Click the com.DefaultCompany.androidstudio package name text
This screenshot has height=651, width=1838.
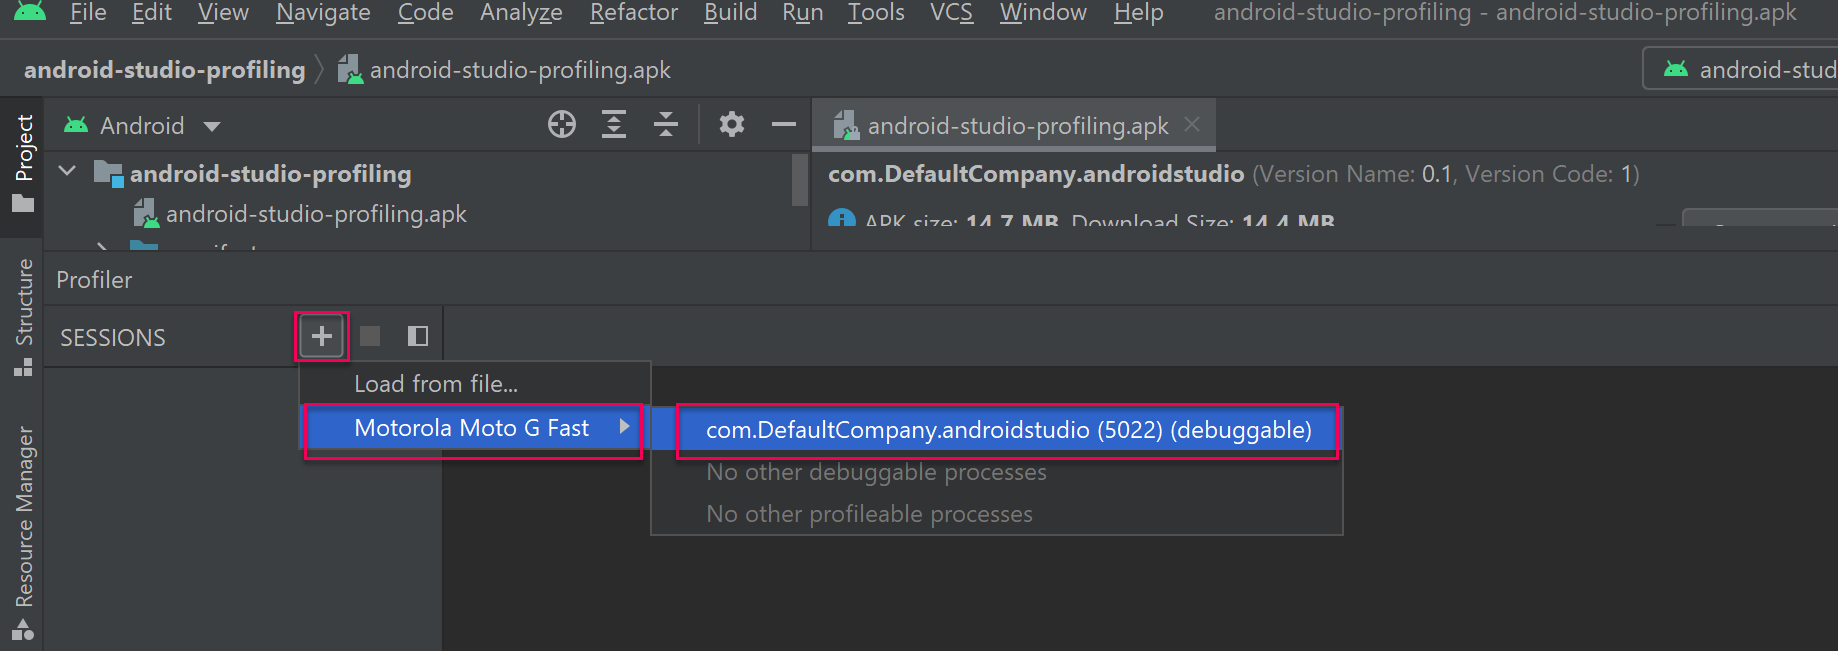(1036, 175)
